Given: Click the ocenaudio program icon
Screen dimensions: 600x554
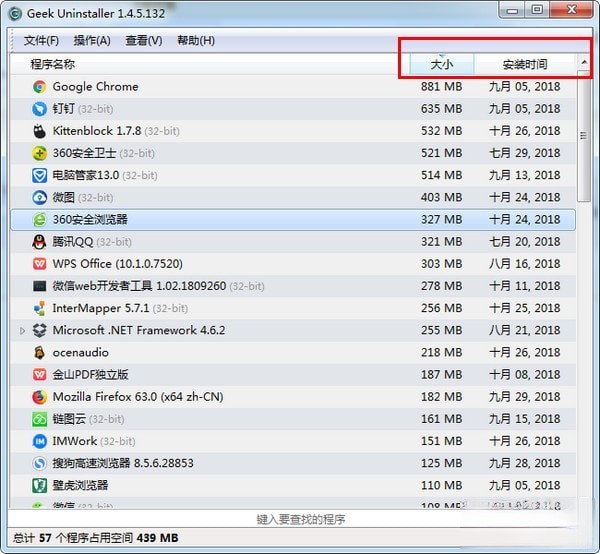Looking at the screenshot, I should 39,353.
